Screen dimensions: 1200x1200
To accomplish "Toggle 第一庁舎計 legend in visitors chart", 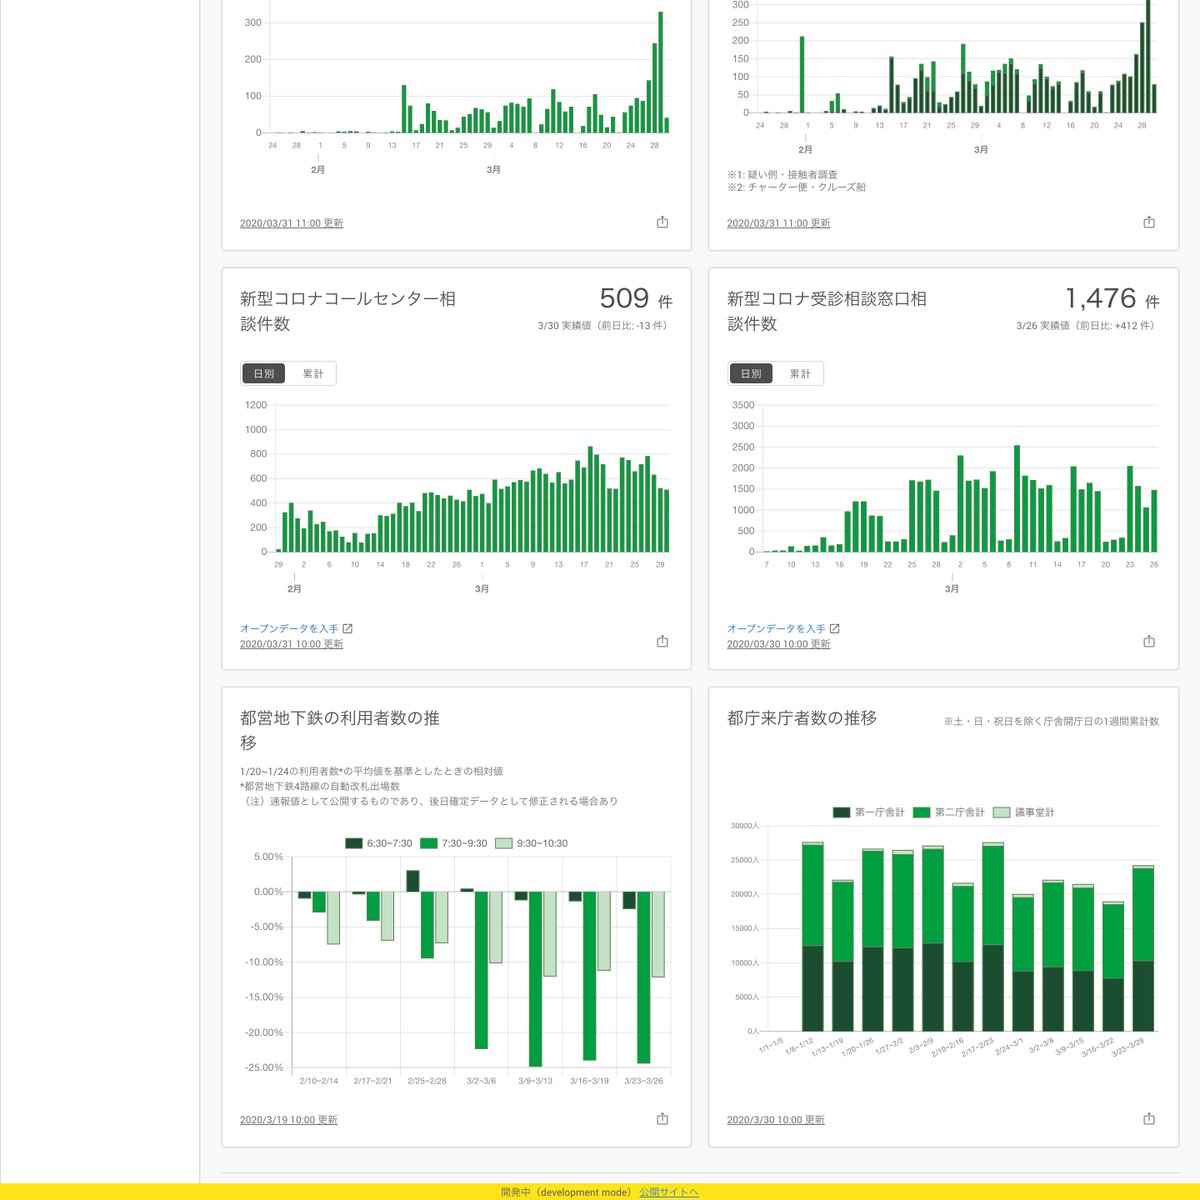I will pos(868,812).
